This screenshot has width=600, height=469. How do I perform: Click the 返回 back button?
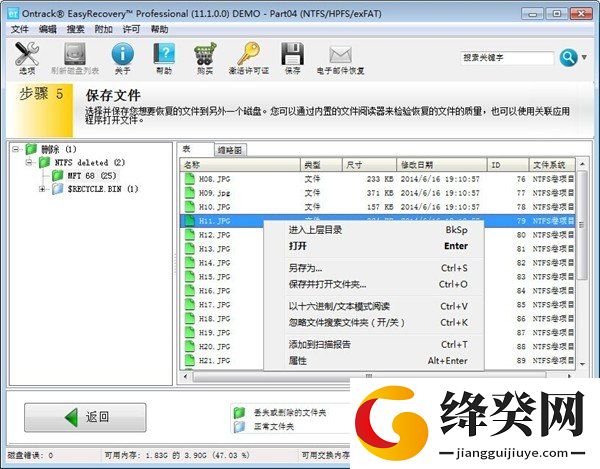coord(85,417)
